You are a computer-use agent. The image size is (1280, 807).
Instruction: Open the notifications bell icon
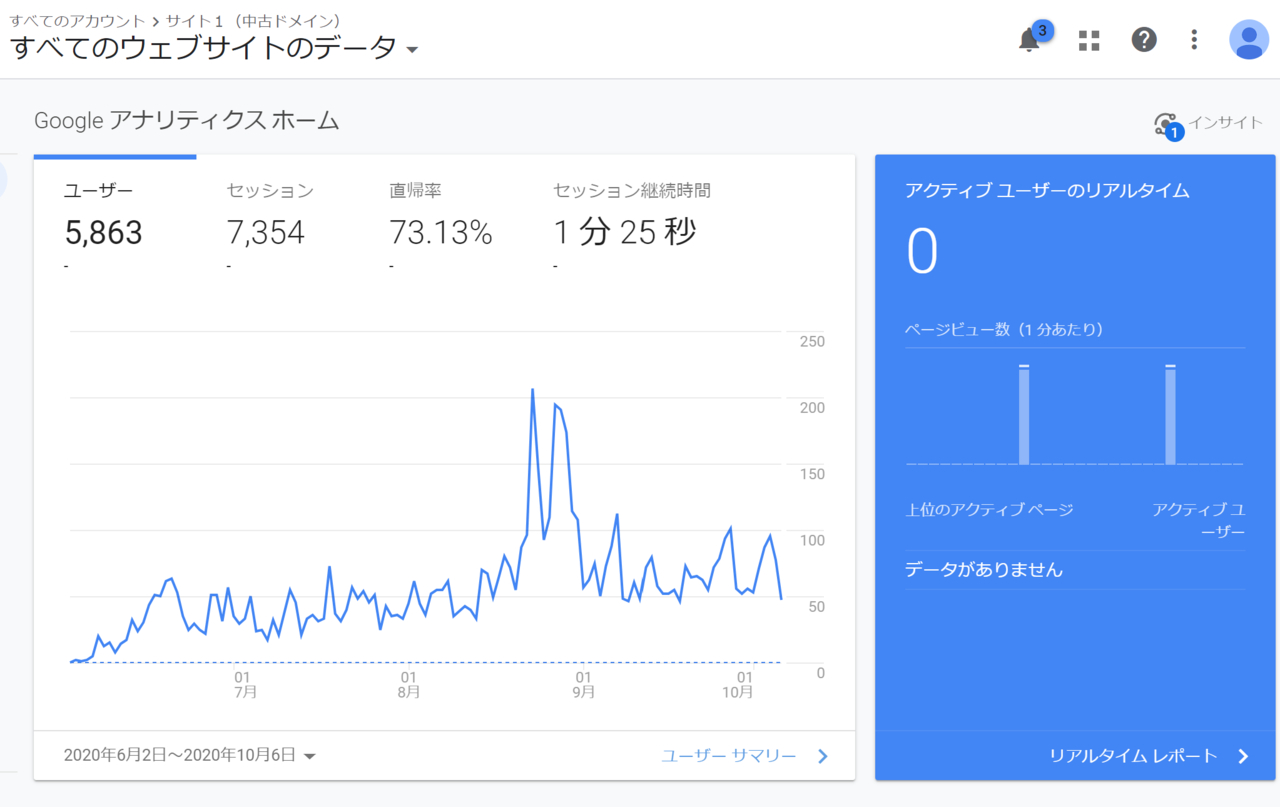[x=1029, y=39]
